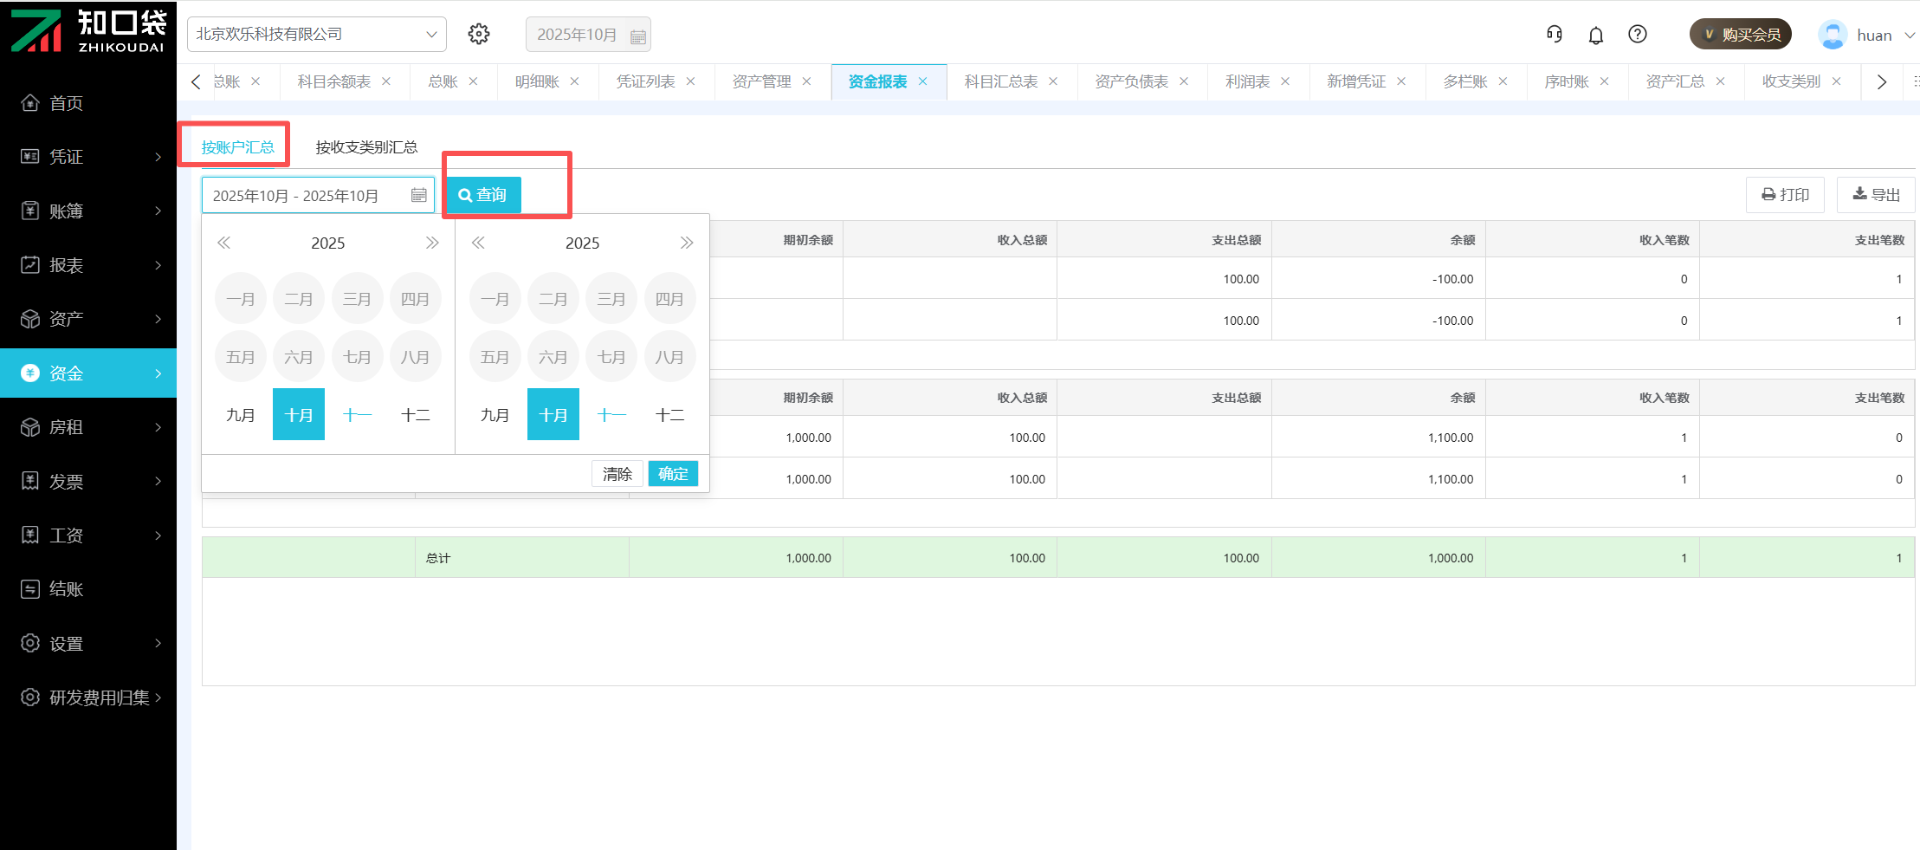Open the huan user account dropdown
The height and width of the screenshot is (850, 1920).
click(x=1868, y=35)
